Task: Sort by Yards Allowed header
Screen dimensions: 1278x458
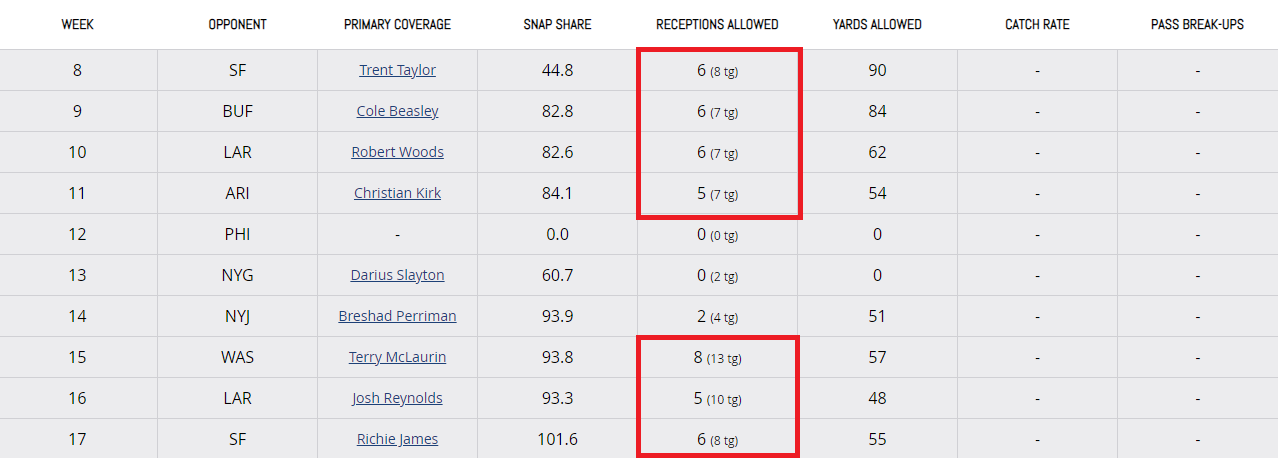Action: [x=877, y=24]
